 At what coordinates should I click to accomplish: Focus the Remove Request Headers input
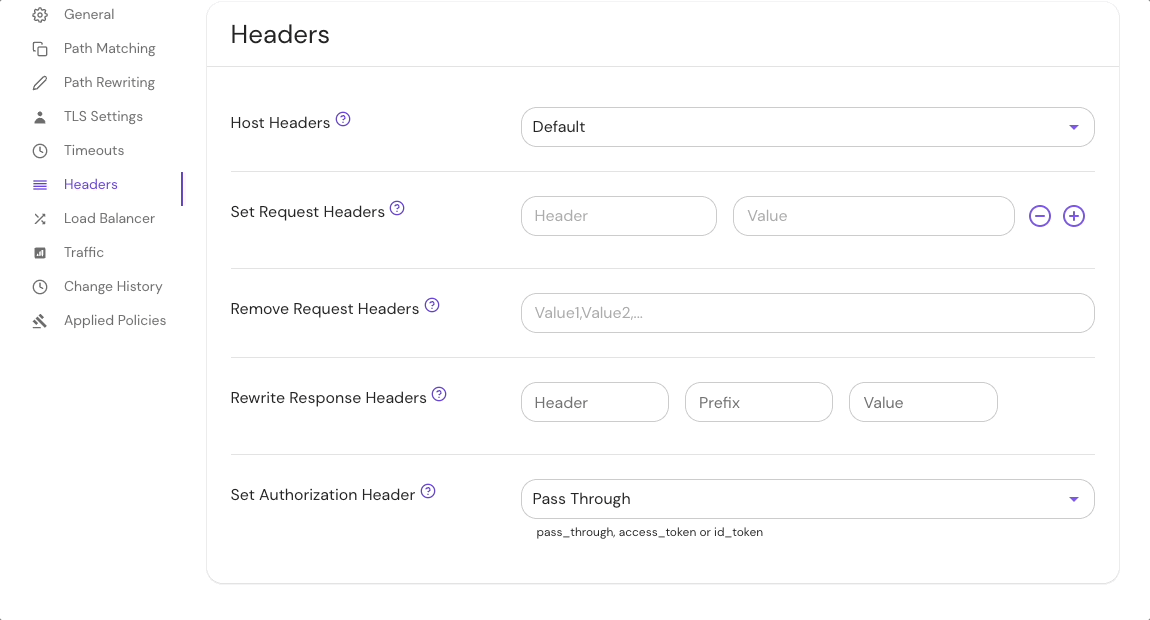tap(807, 313)
